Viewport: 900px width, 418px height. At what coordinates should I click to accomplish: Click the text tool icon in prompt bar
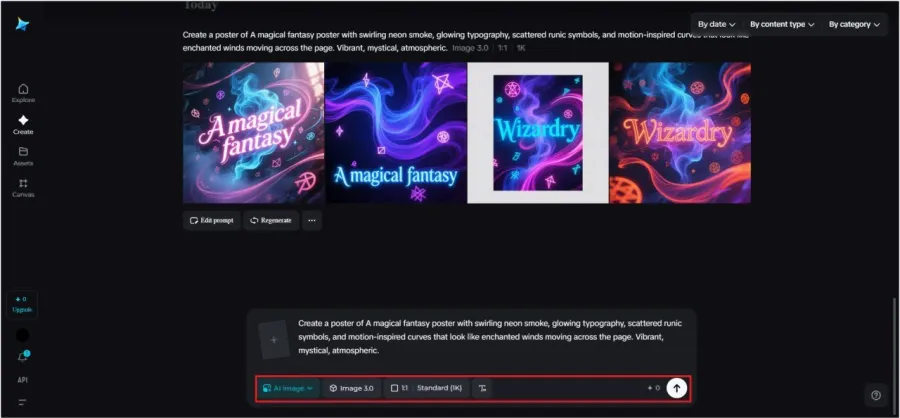pos(482,388)
